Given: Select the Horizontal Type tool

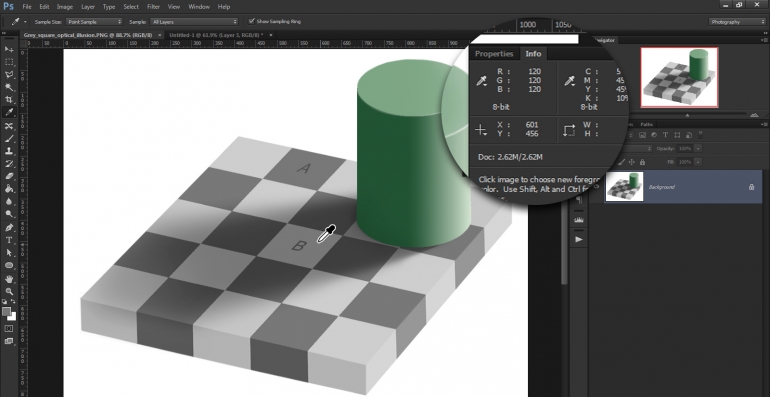Looking at the screenshot, I should pos(9,240).
